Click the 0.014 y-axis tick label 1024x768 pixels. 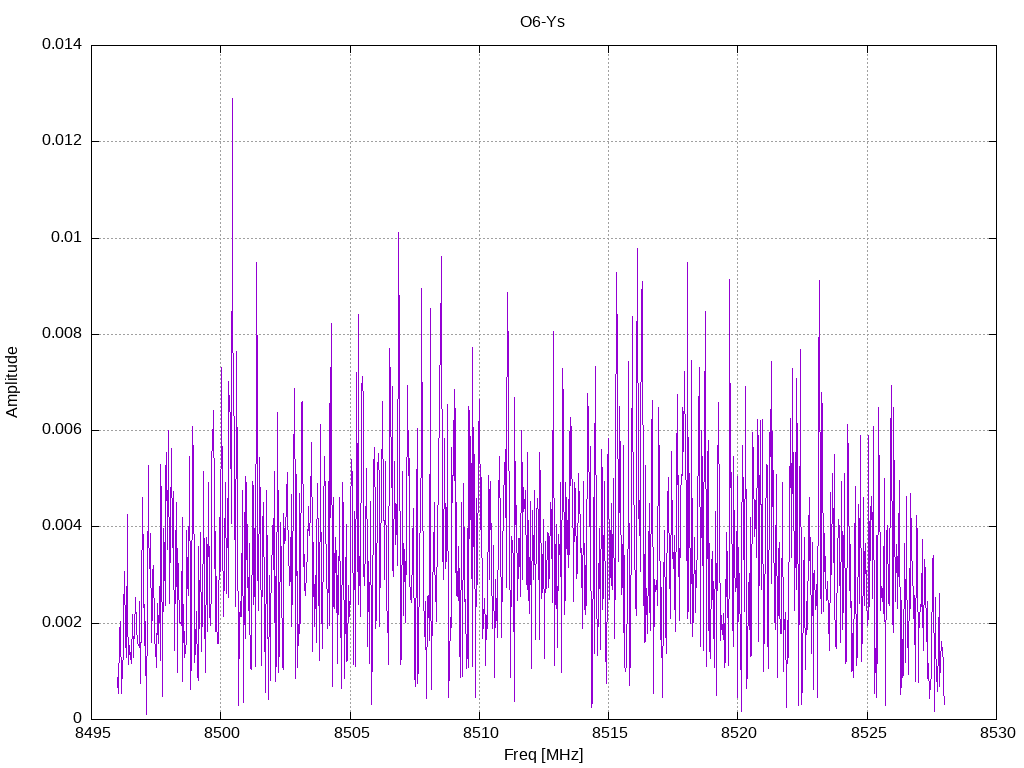(62, 44)
